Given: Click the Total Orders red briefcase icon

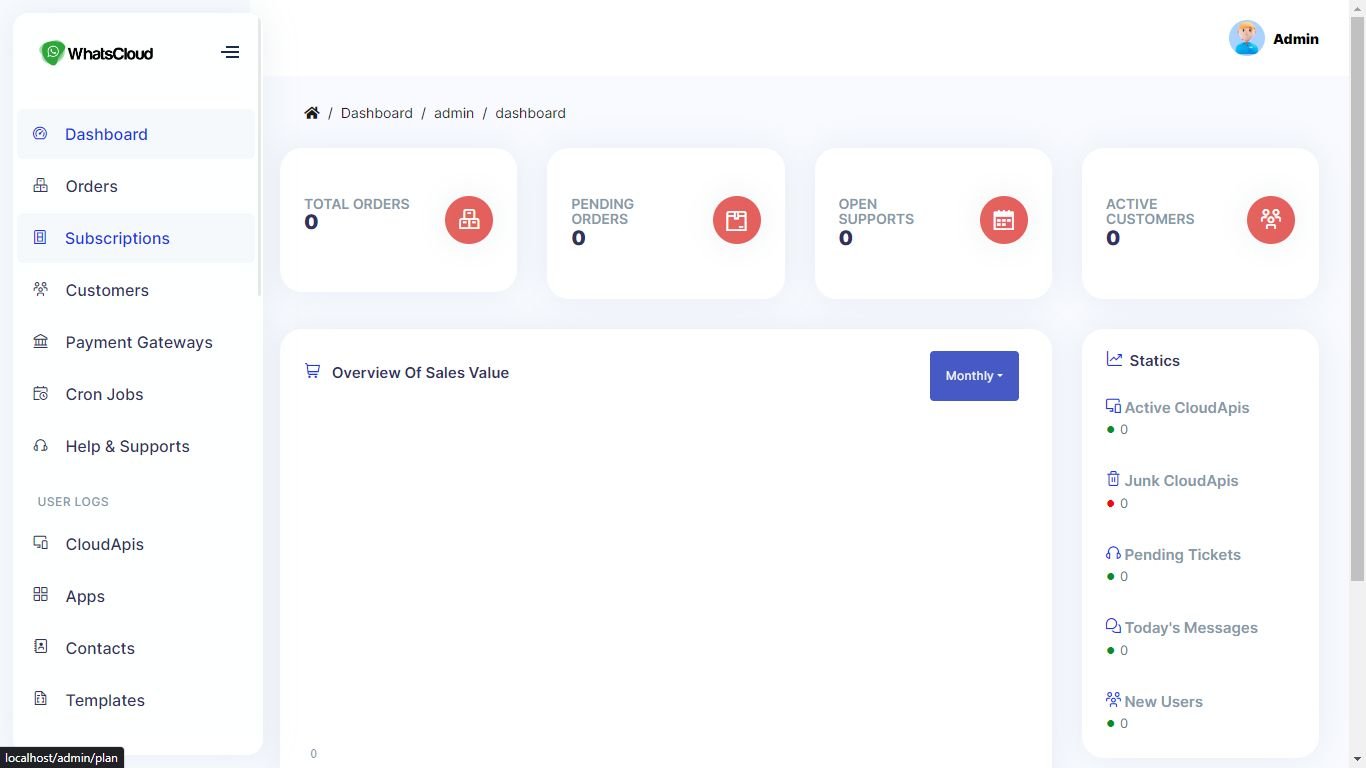Looking at the screenshot, I should [468, 219].
